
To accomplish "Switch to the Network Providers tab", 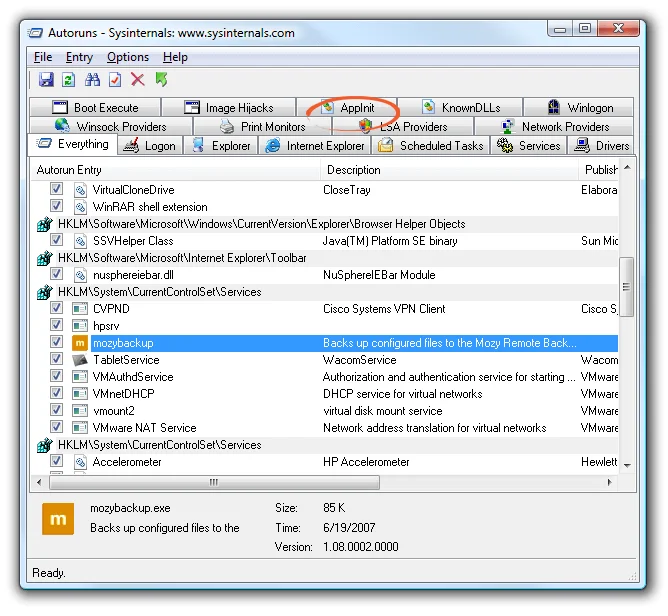I will [554, 127].
